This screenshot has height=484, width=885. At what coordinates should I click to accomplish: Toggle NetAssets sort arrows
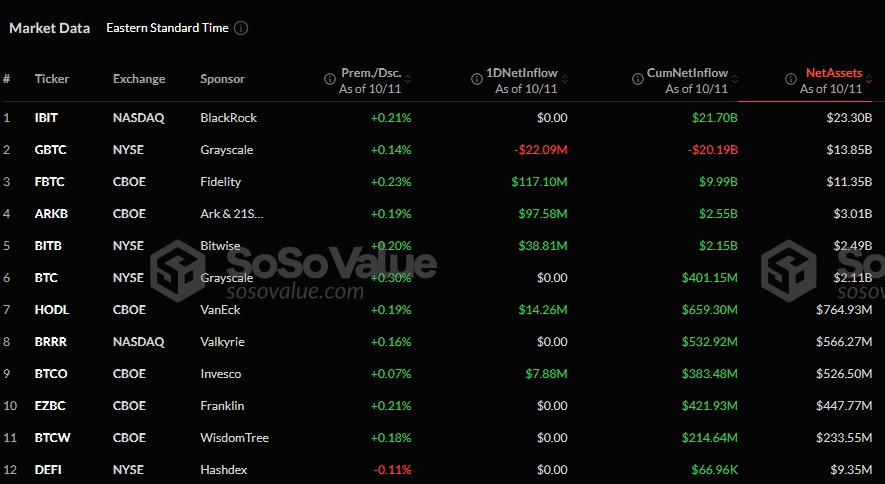click(x=869, y=79)
